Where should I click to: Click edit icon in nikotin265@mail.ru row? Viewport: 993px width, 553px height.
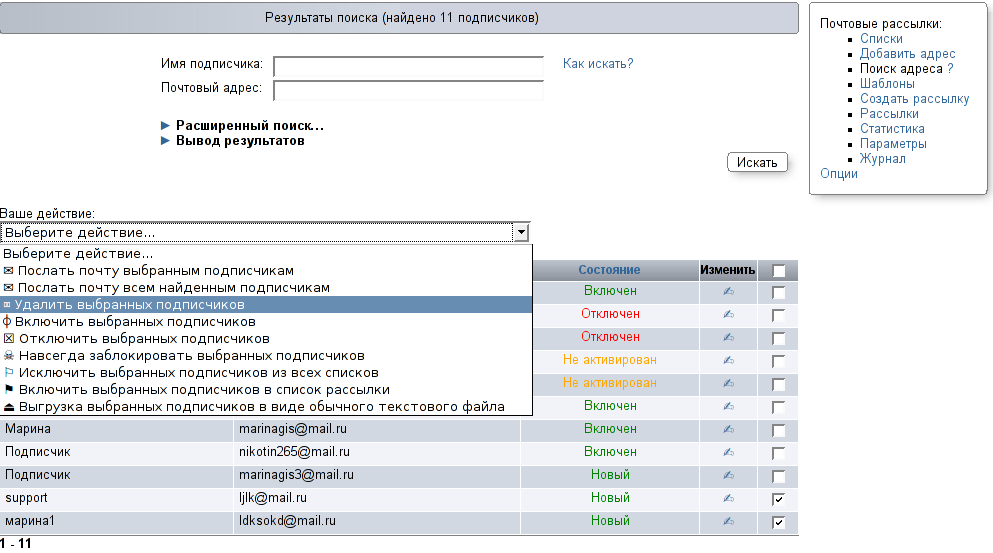tap(728, 452)
